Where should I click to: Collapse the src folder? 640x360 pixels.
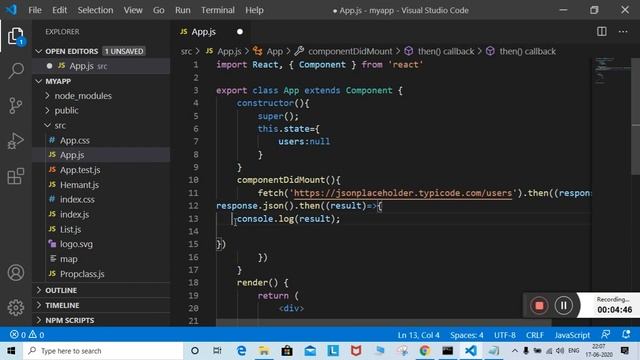pos(47,125)
